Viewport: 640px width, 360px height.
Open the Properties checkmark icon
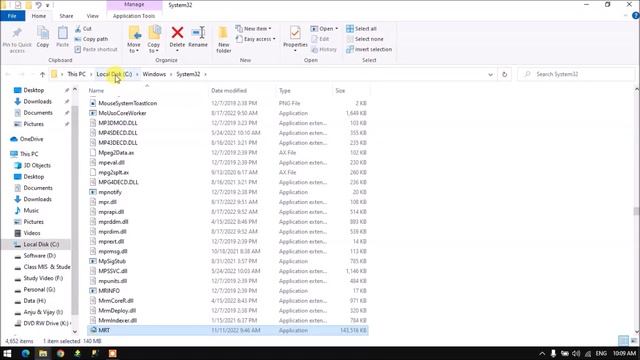coord(295,33)
